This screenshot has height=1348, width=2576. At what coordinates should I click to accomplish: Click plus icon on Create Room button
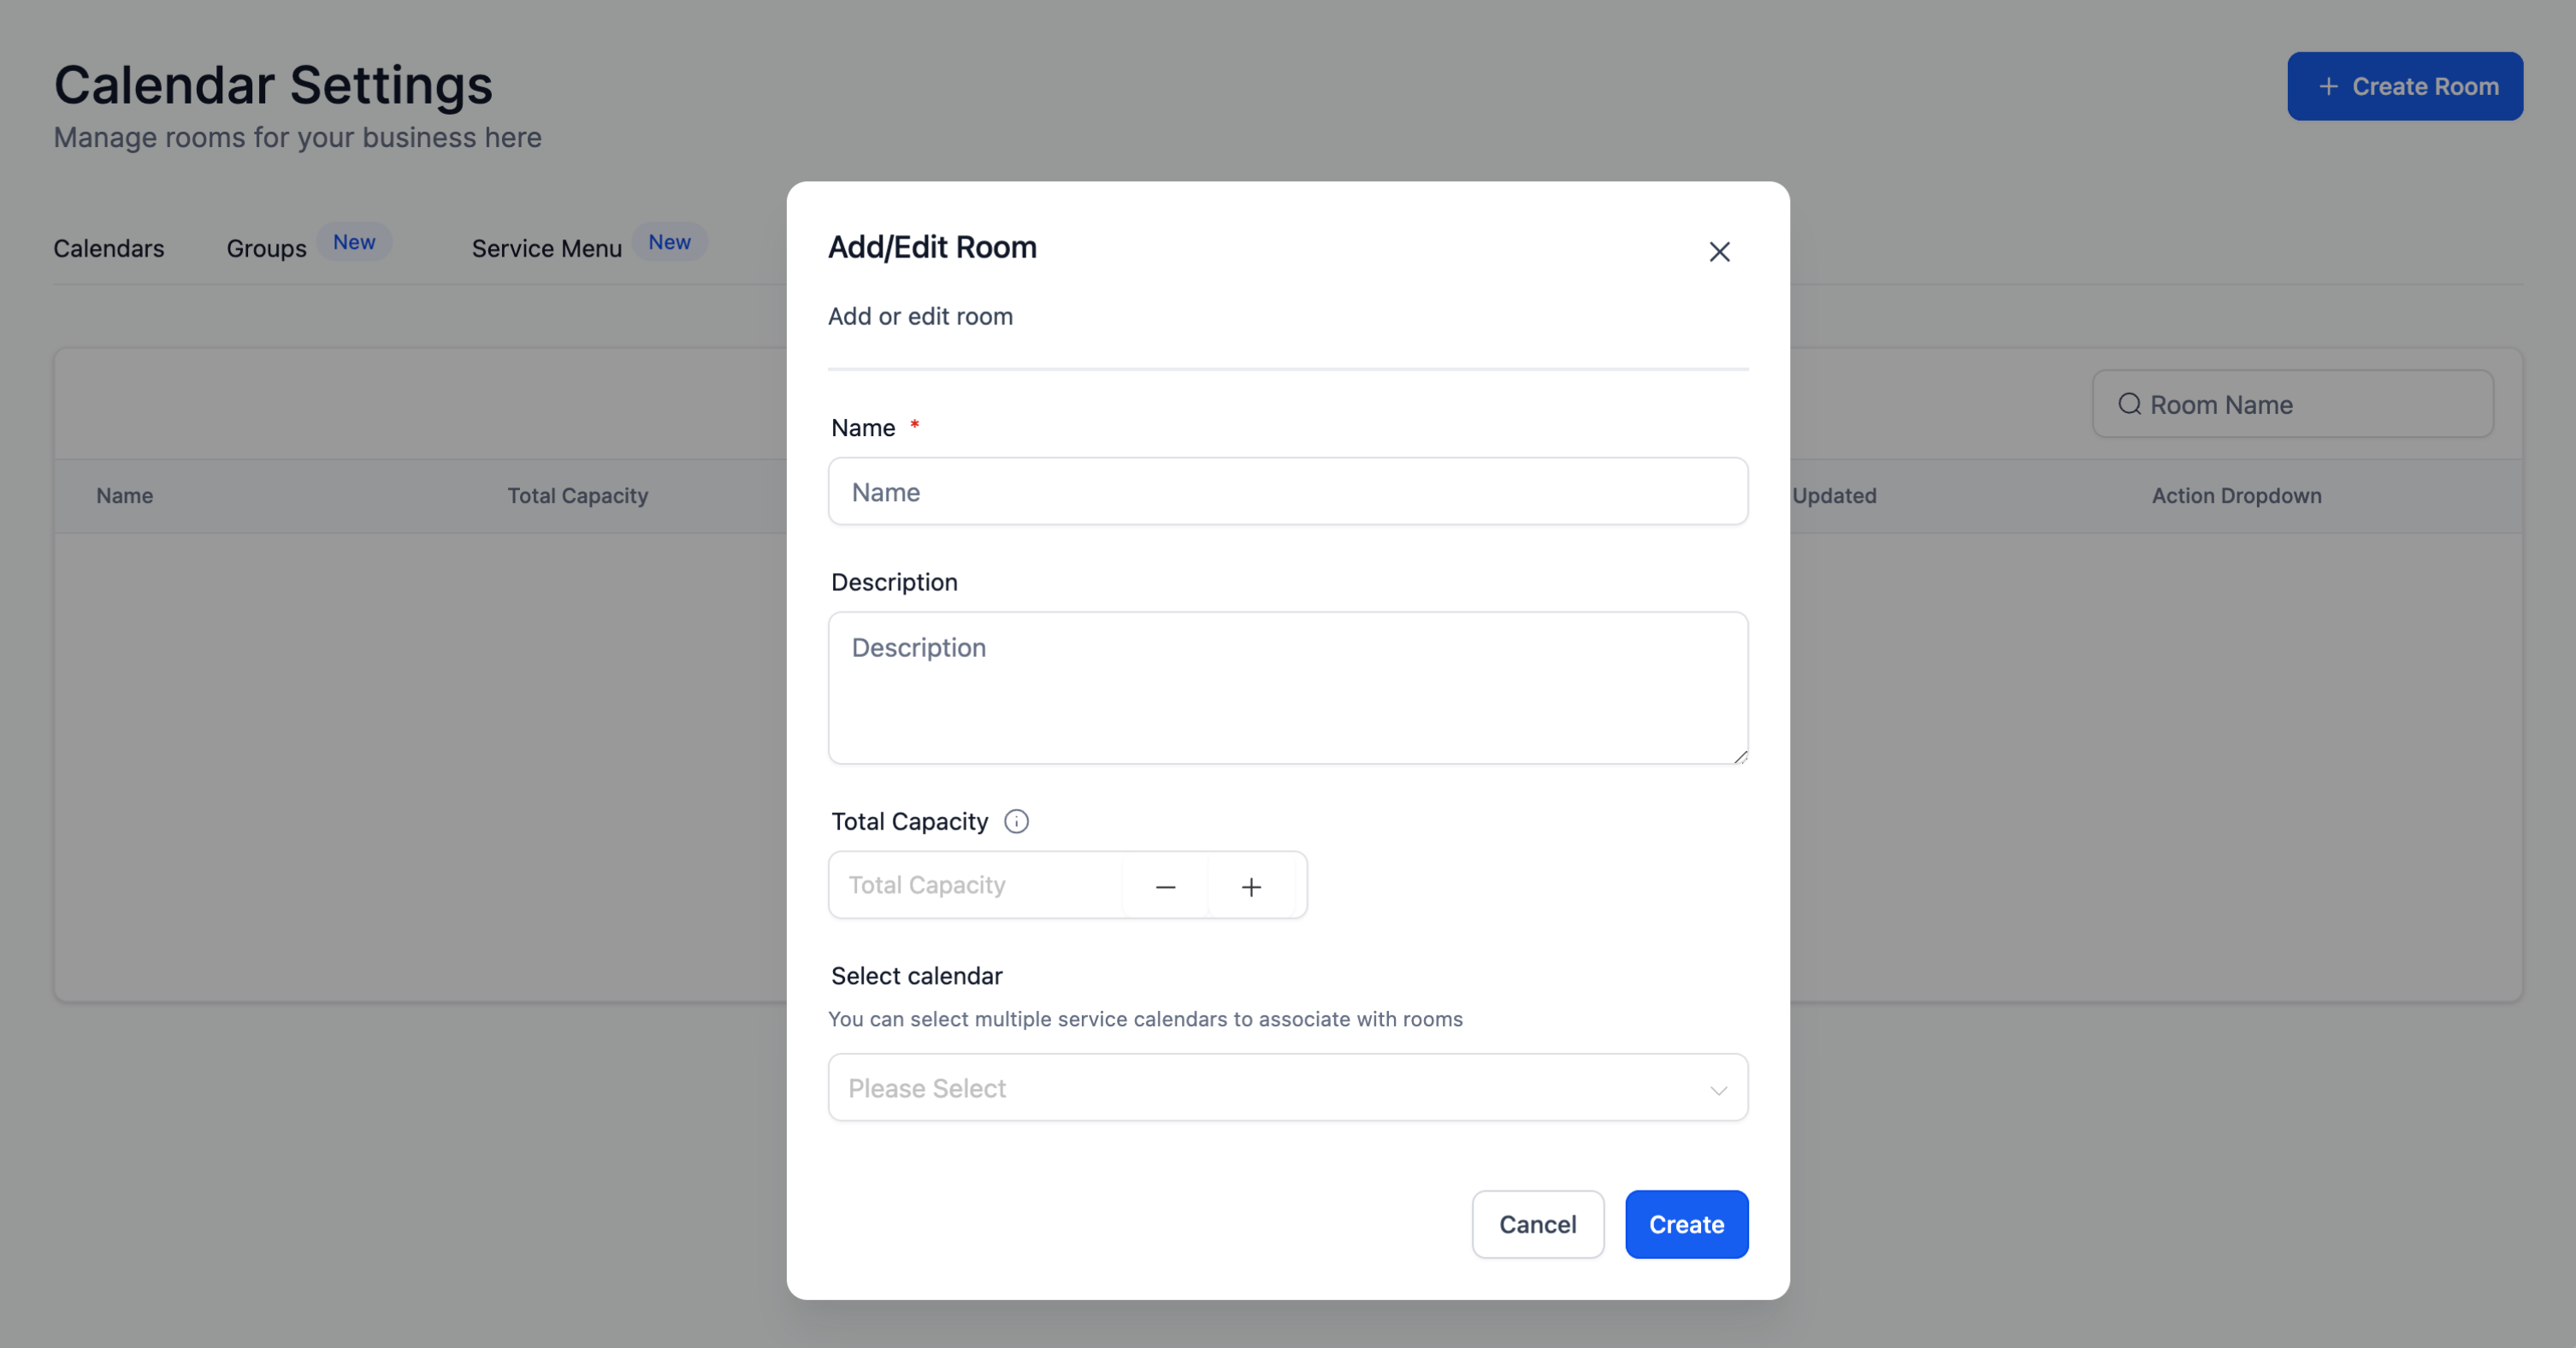pos(2328,87)
